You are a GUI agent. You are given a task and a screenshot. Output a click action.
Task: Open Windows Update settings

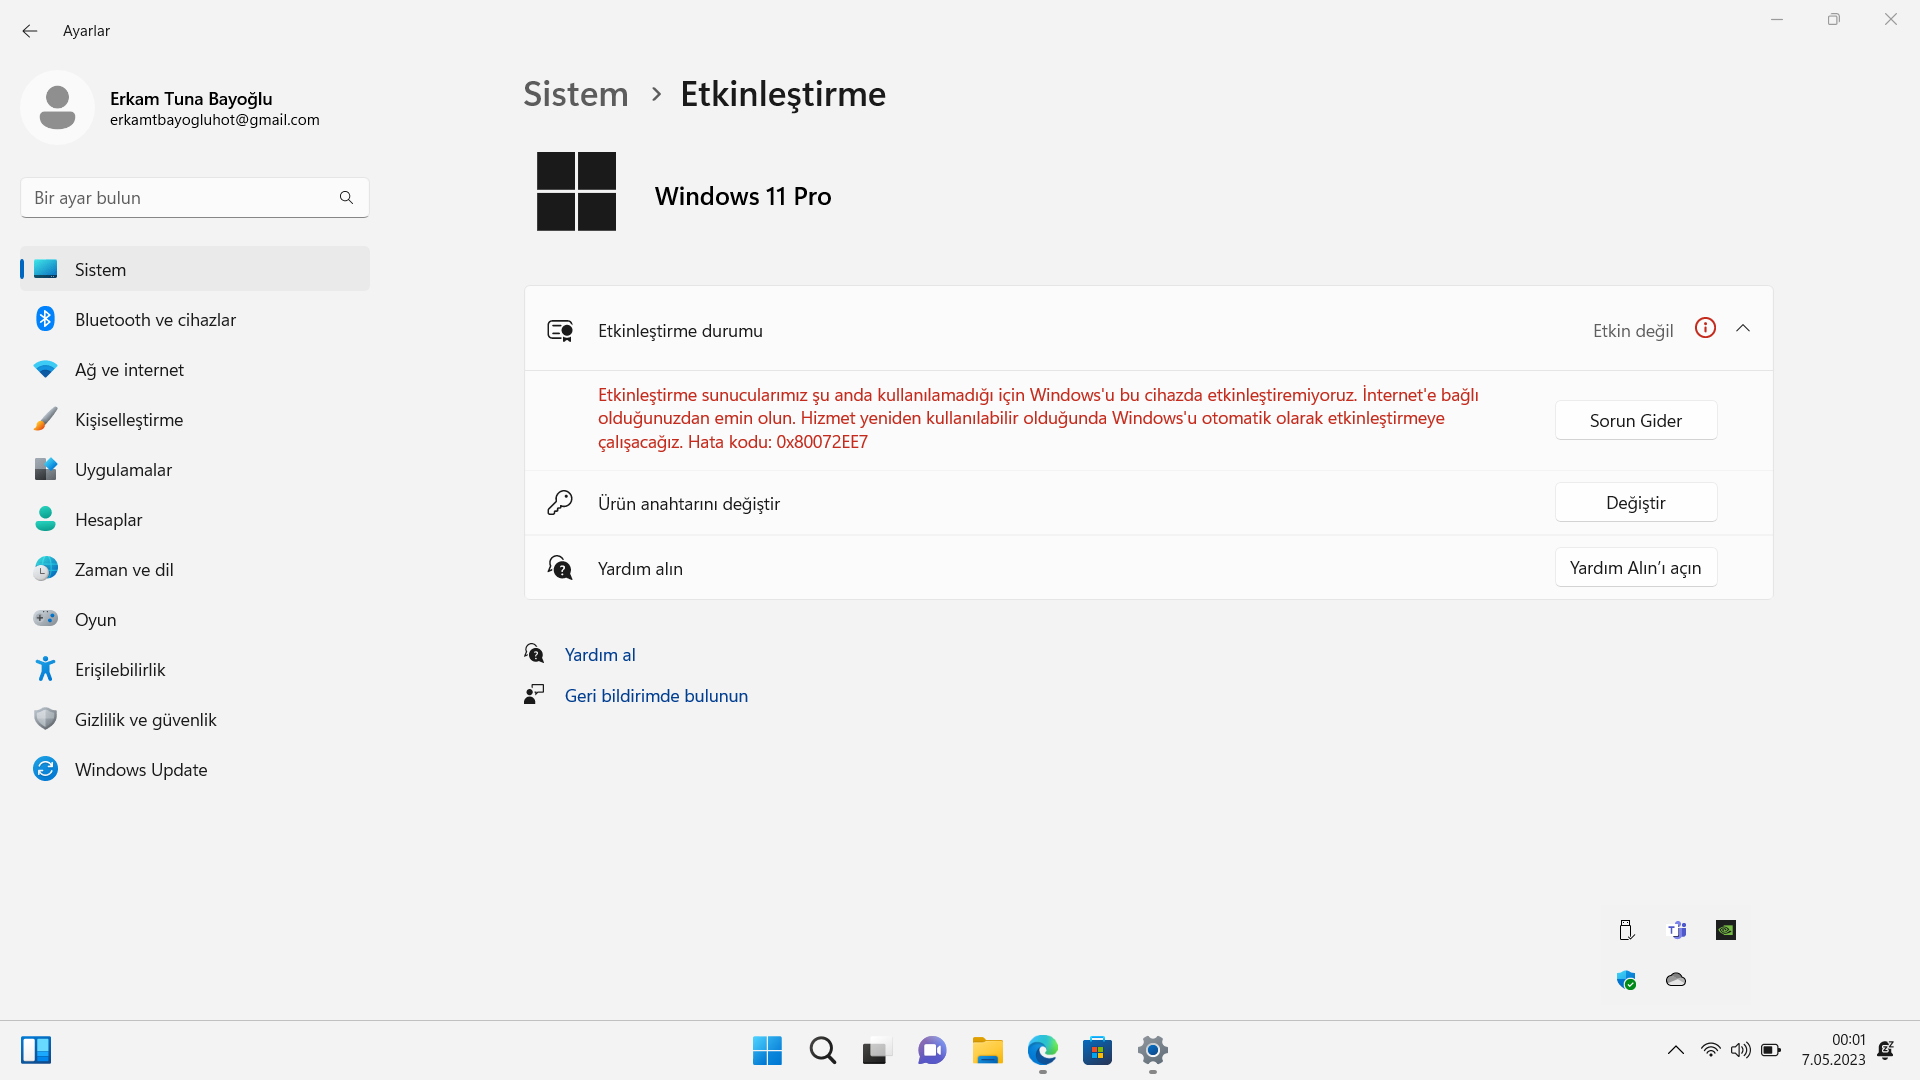click(195, 769)
